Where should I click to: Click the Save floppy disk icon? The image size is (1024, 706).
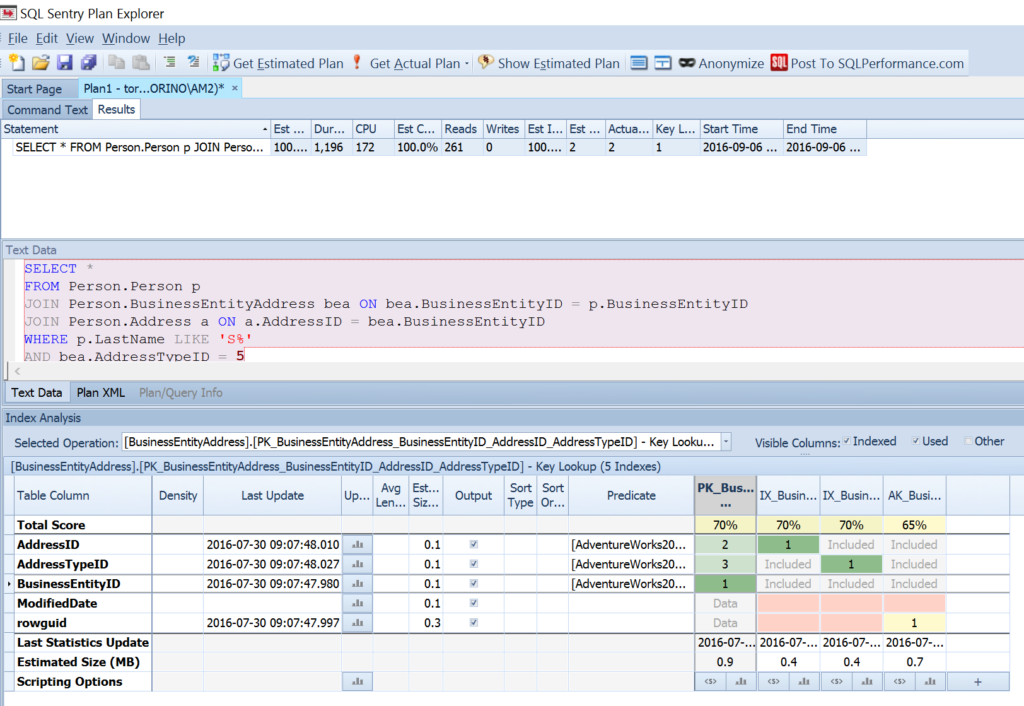tap(65, 63)
